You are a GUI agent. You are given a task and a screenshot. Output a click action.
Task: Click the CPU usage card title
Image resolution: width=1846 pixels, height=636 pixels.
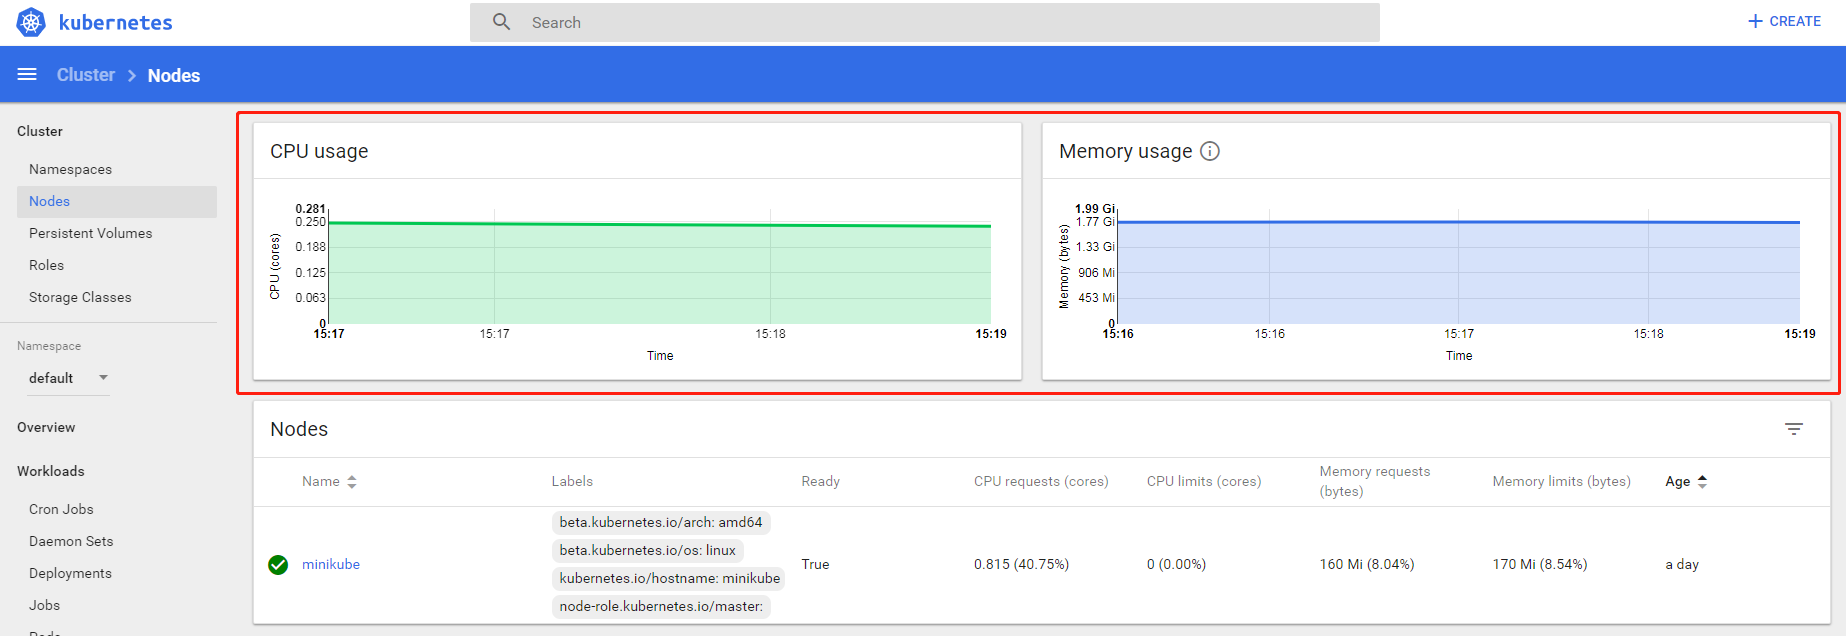(x=319, y=151)
